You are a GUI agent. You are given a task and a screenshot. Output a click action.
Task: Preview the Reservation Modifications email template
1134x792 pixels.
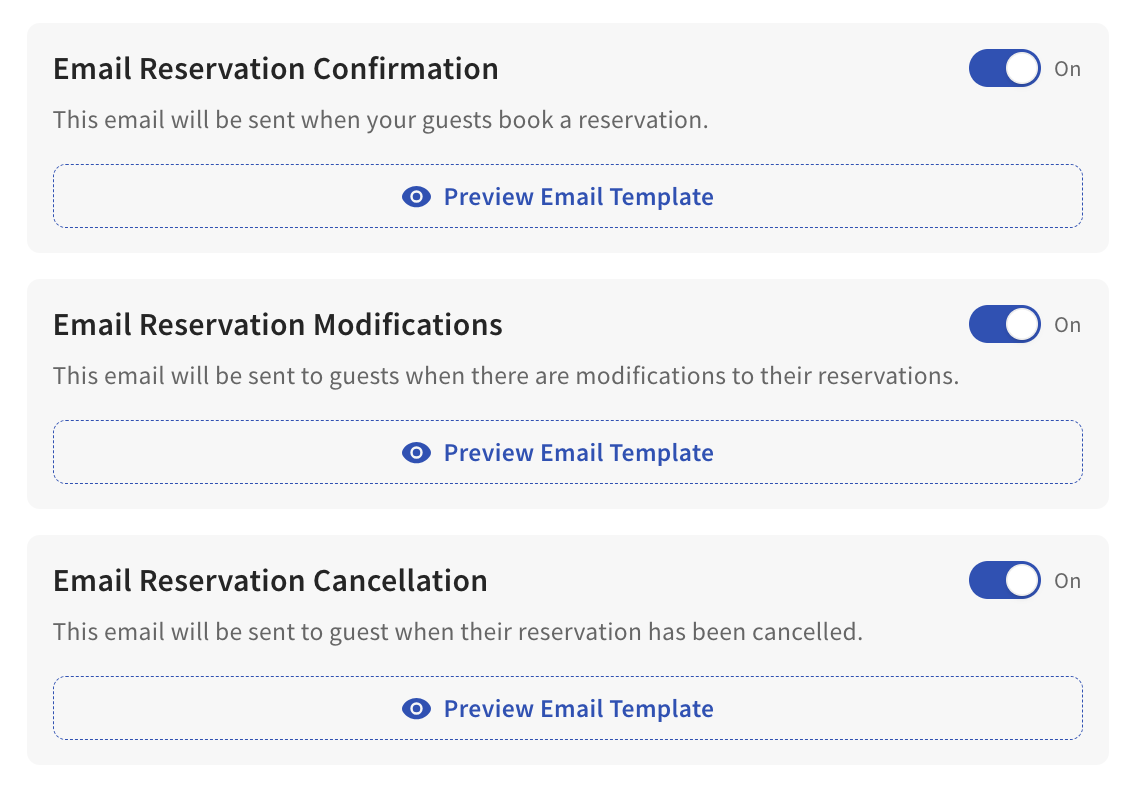(567, 452)
